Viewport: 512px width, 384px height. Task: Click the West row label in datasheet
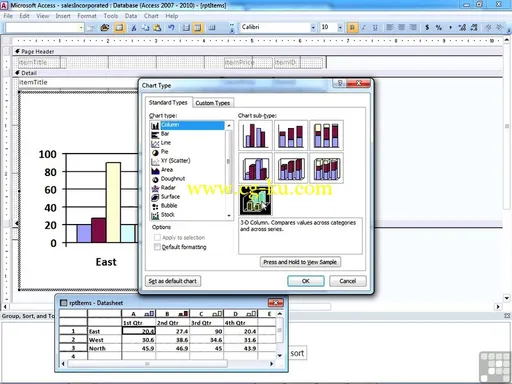pos(104,340)
